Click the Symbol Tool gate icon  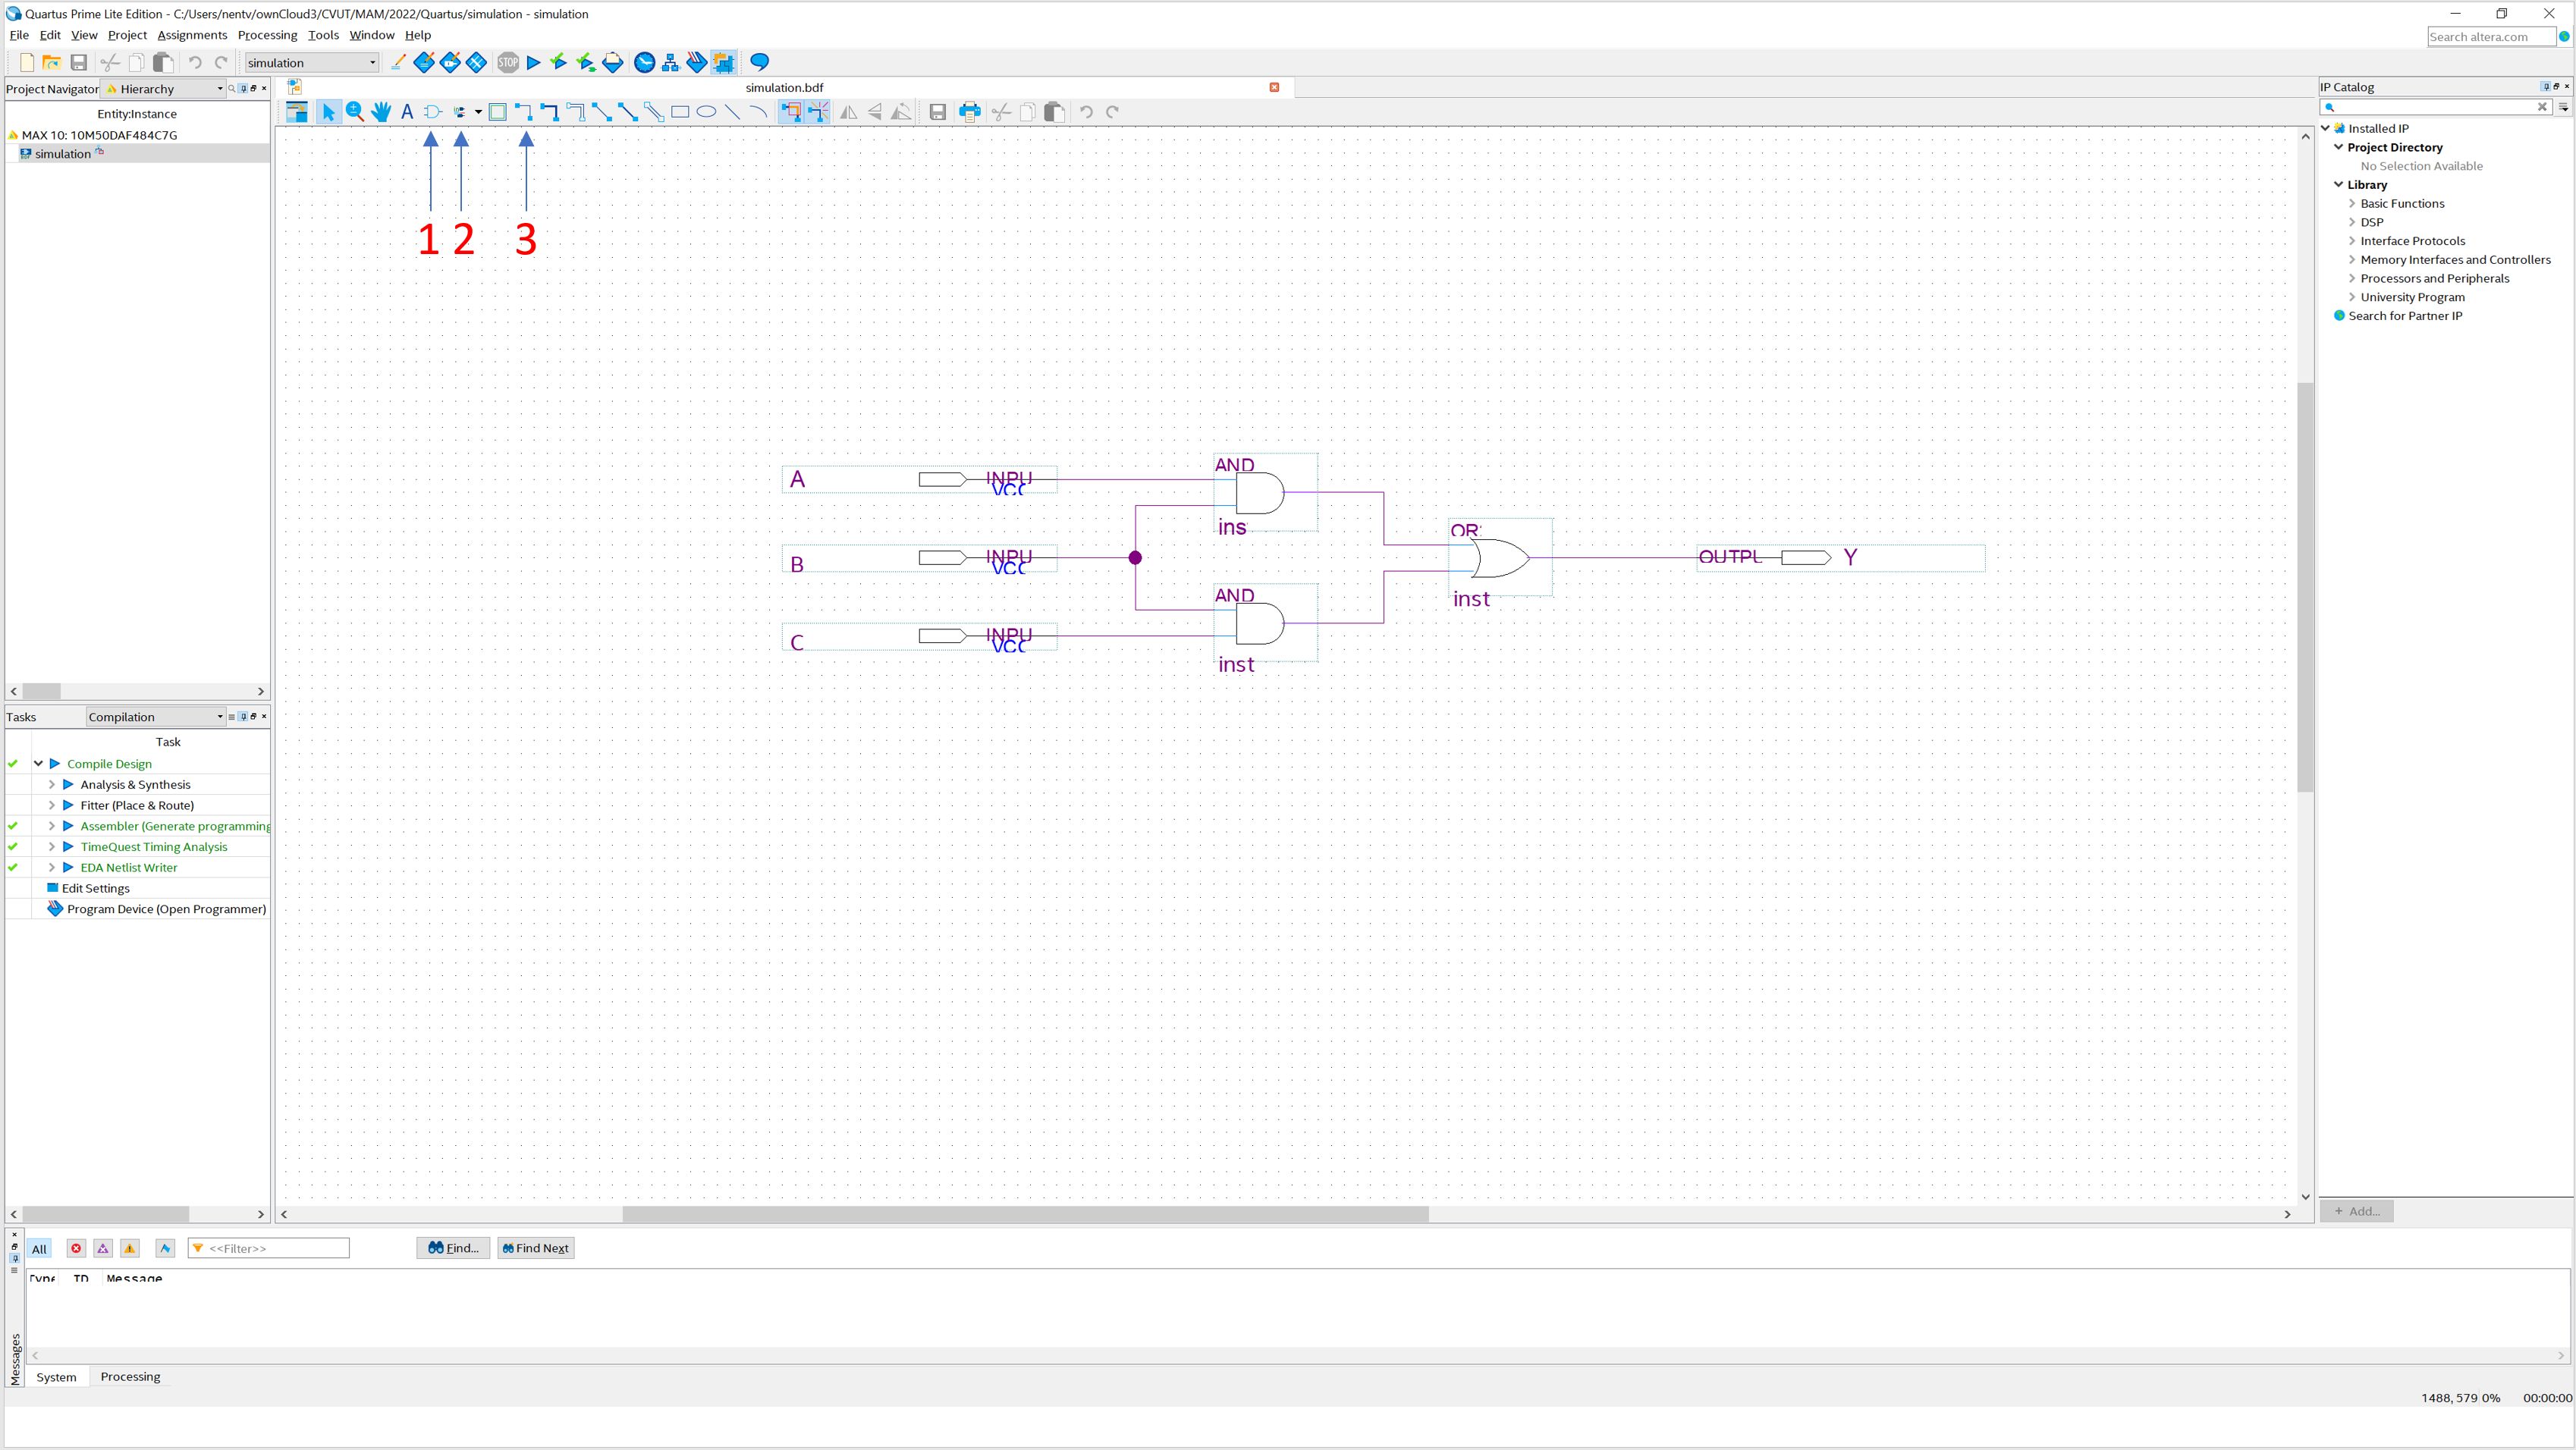(x=432, y=112)
